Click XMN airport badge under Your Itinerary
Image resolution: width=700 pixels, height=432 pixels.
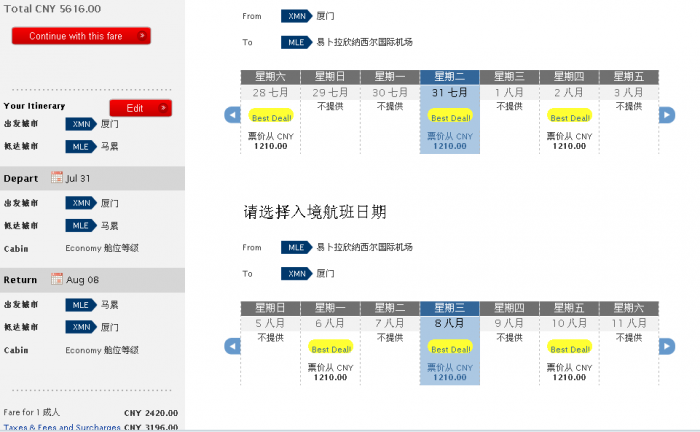pyautogui.click(x=80, y=124)
